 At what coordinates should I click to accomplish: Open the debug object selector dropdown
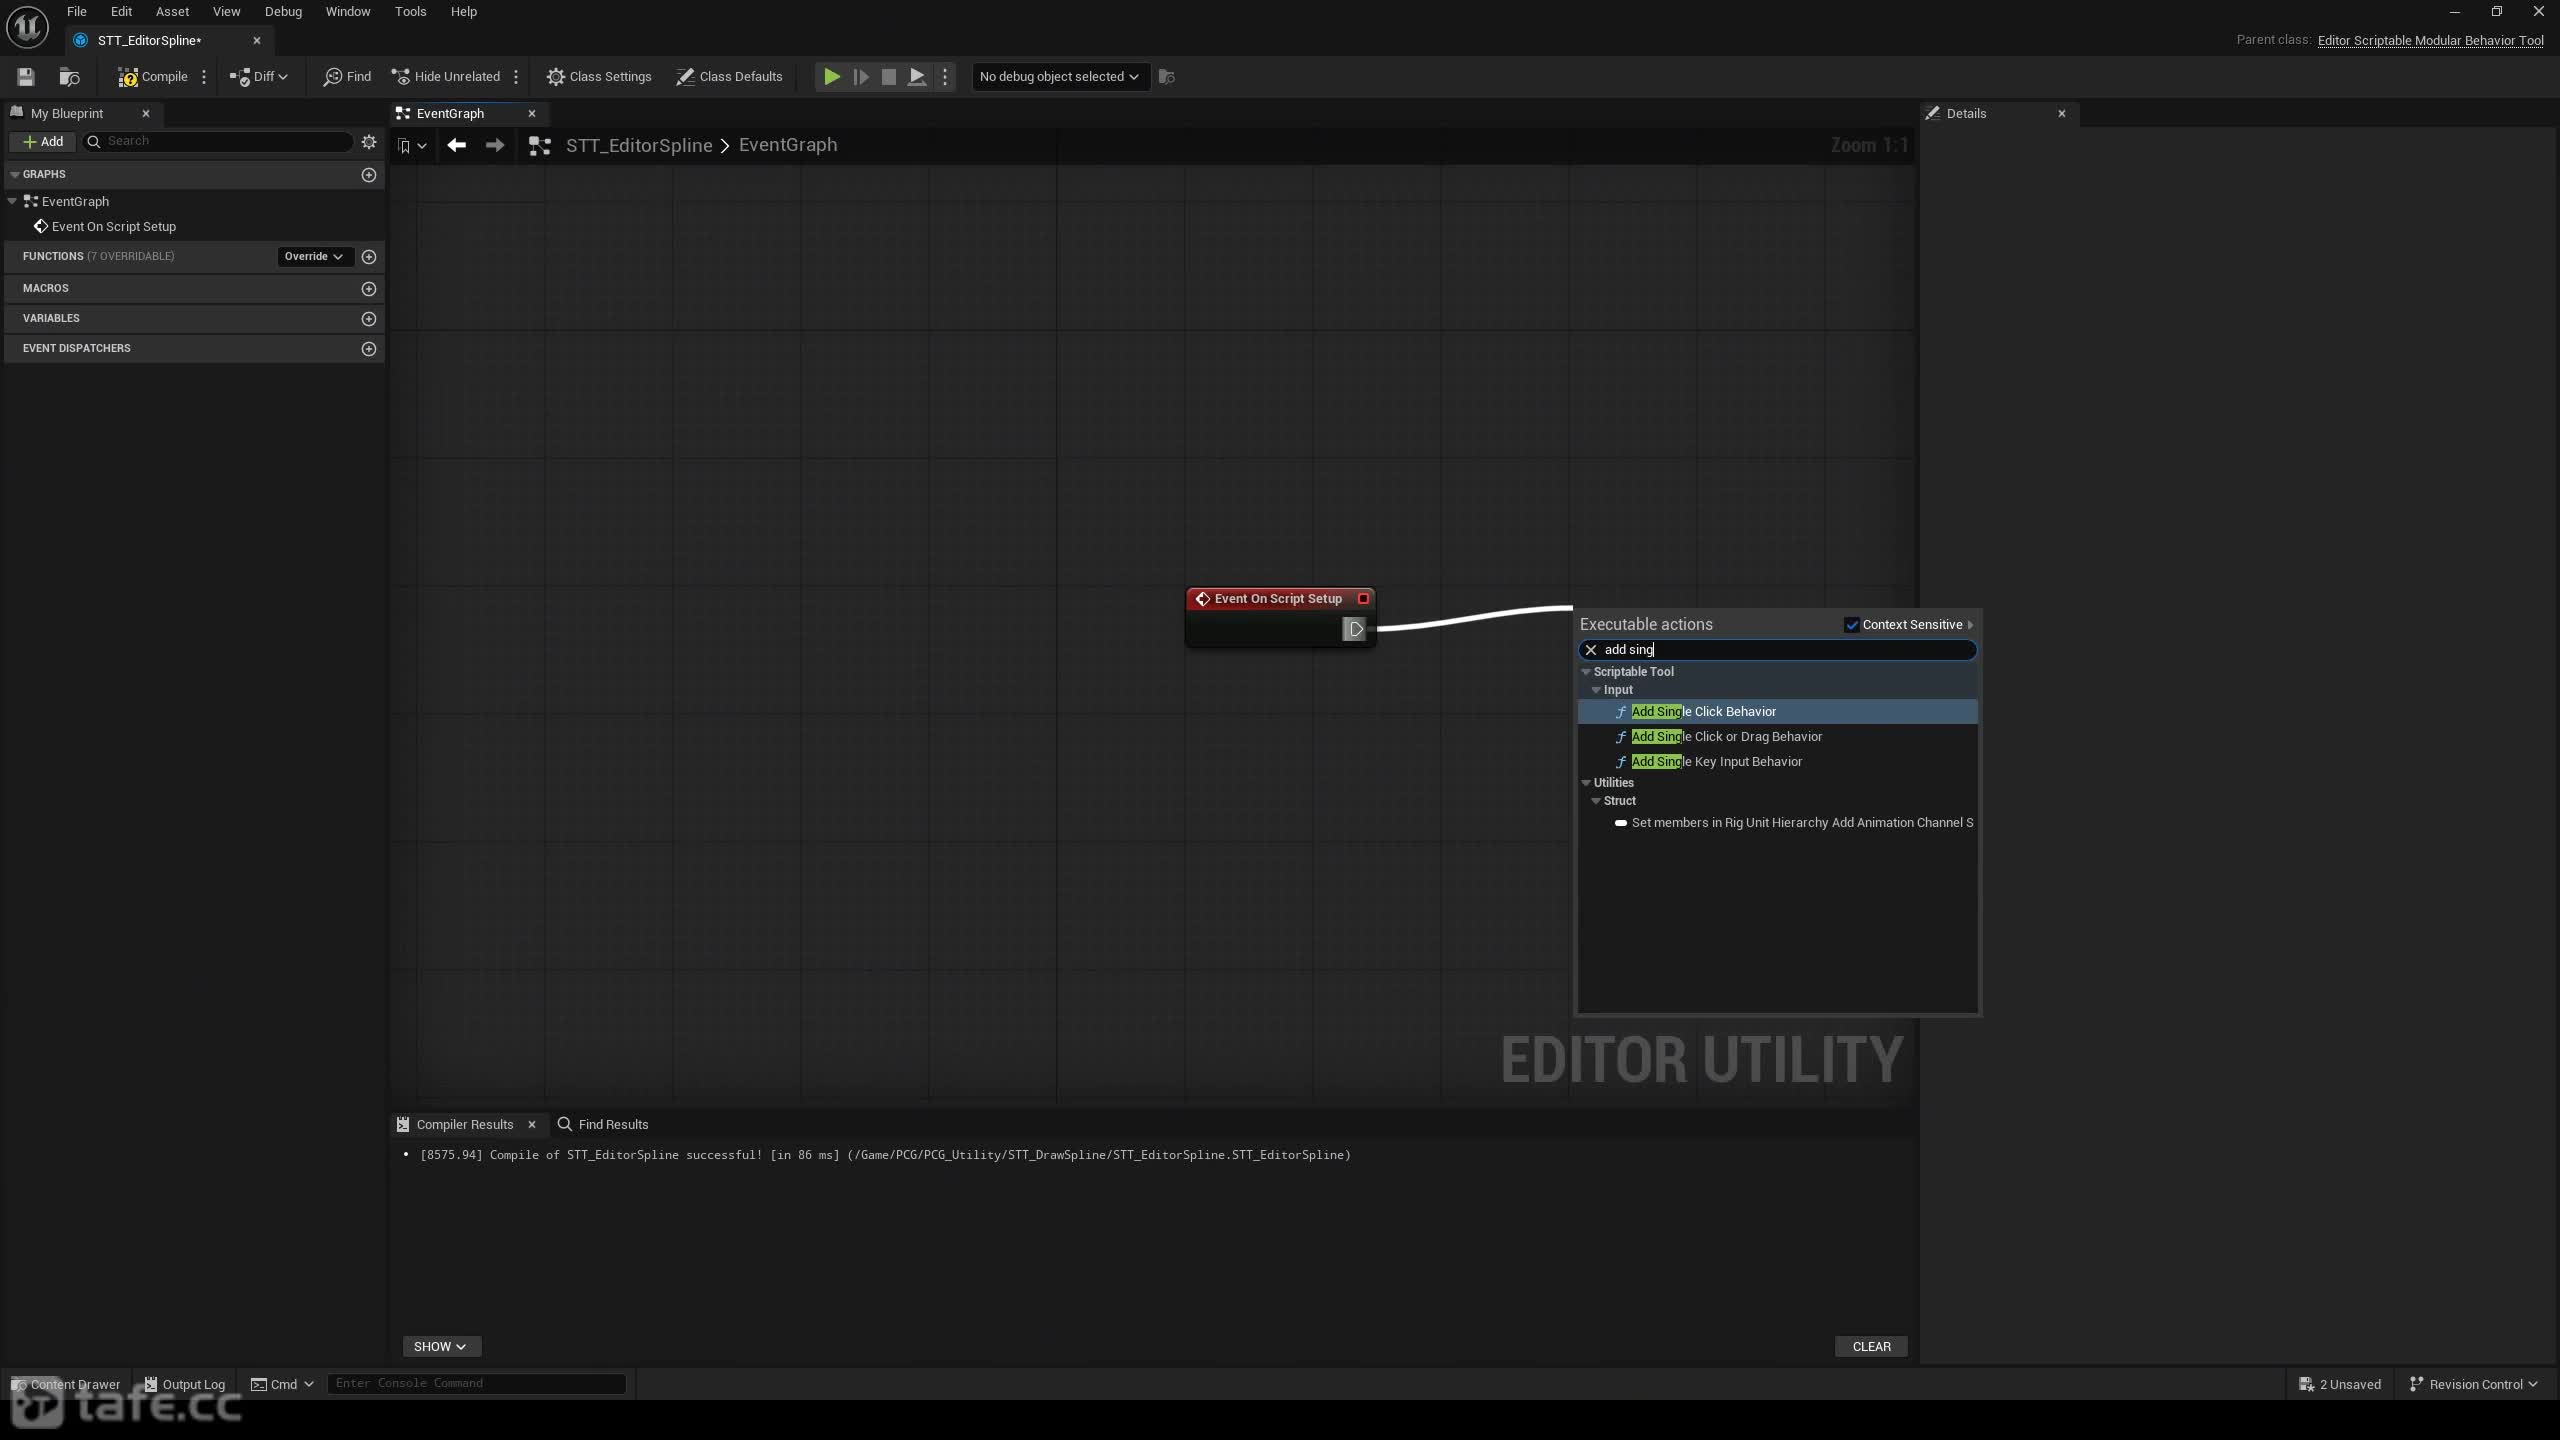tap(1059, 77)
